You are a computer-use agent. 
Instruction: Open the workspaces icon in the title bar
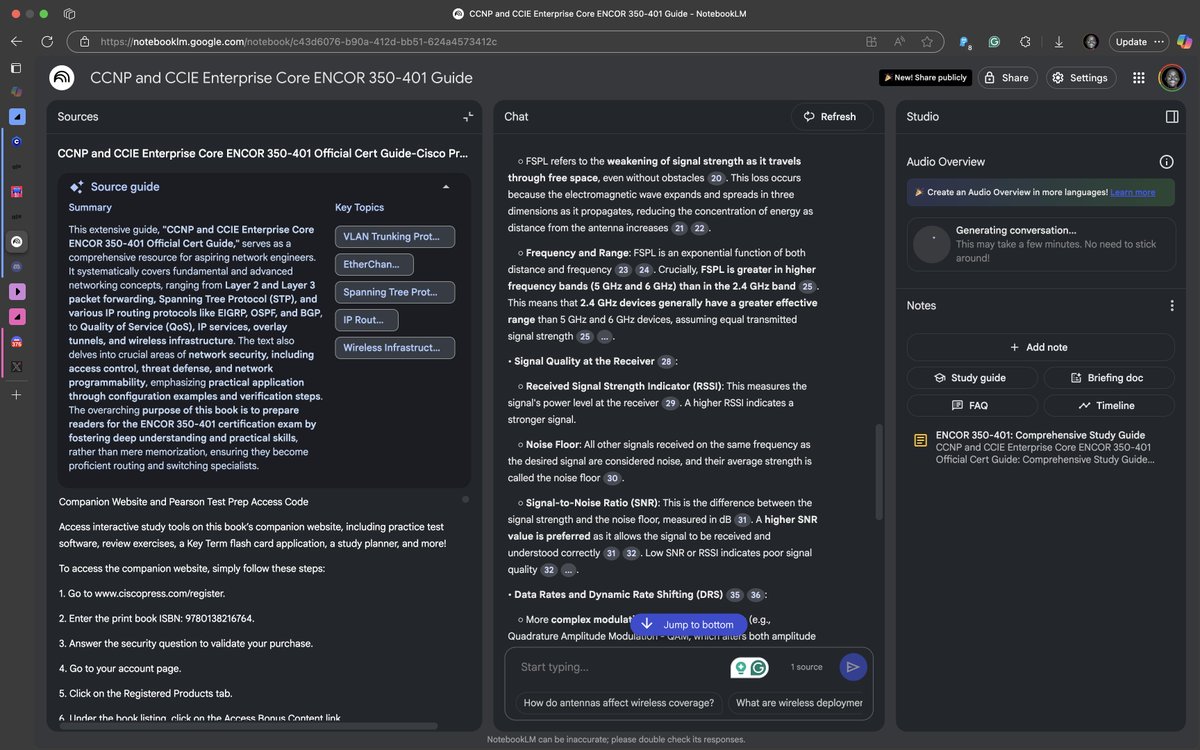pyautogui.click(x=69, y=14)
